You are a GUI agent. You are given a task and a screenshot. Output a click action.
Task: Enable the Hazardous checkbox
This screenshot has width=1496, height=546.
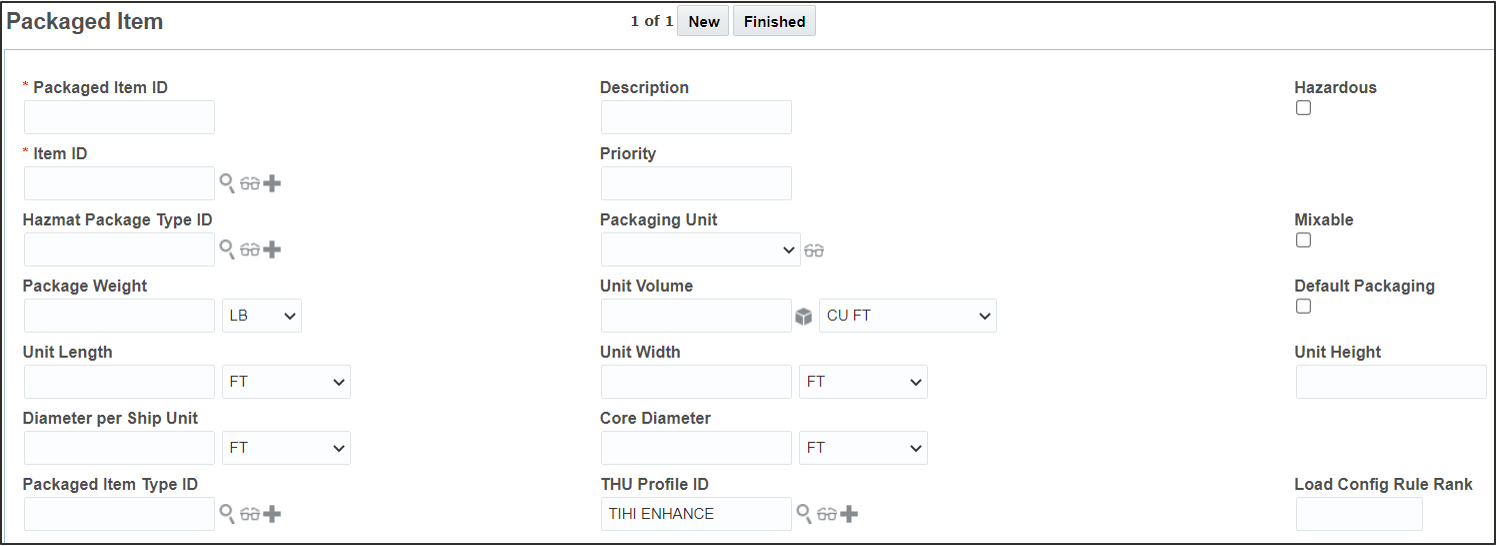[x=1303, y=108]
